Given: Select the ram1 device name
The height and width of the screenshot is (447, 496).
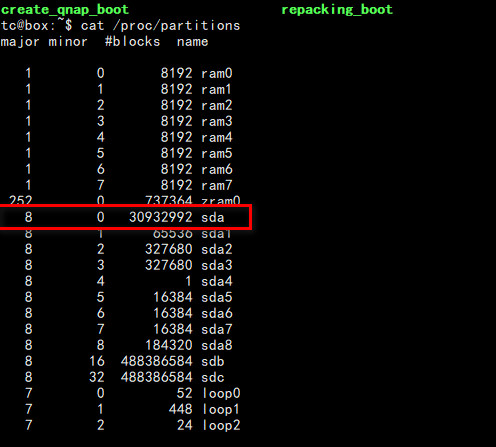Looking at the screenshot, I should (217, 89).
